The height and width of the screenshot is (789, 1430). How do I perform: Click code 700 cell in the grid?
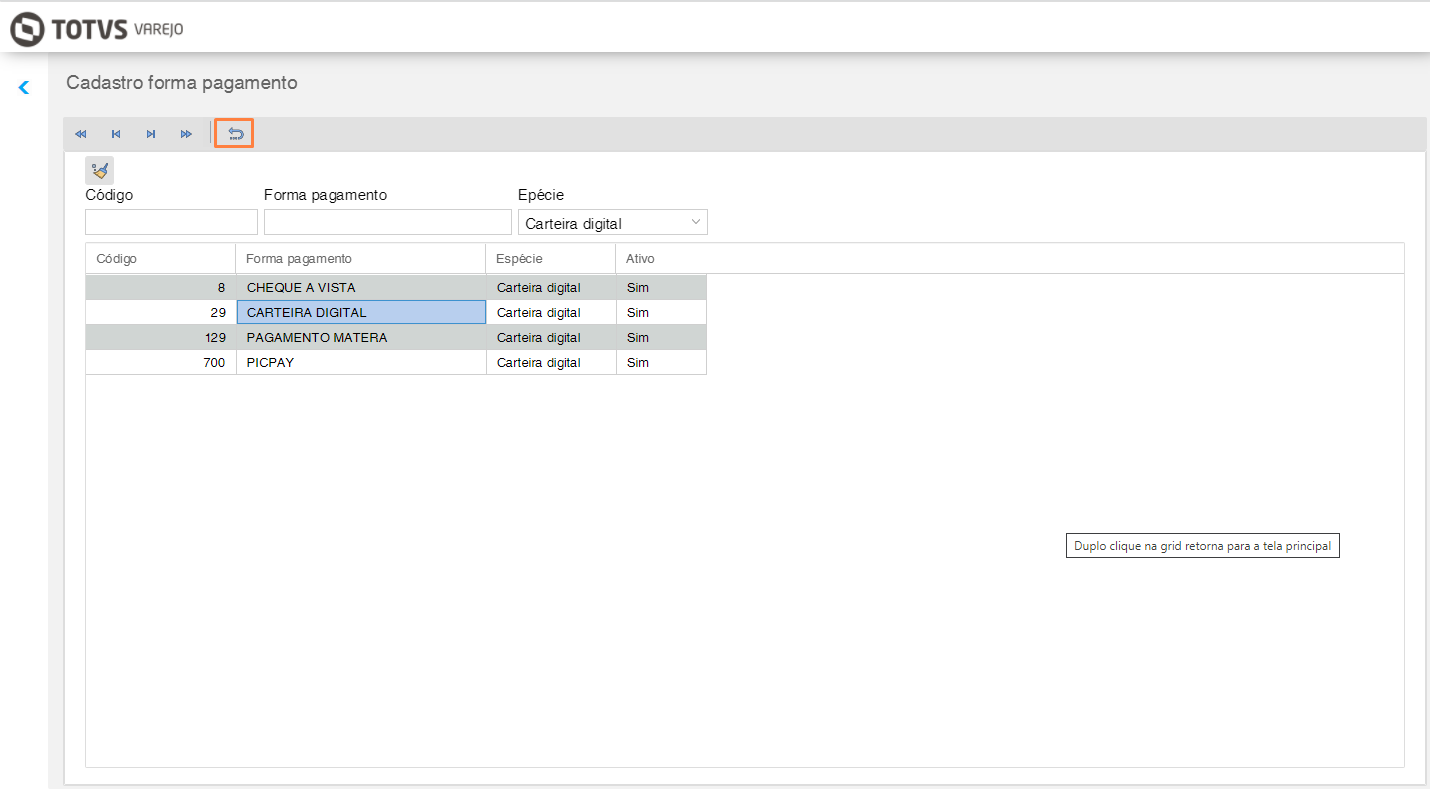tap(160, 363)
